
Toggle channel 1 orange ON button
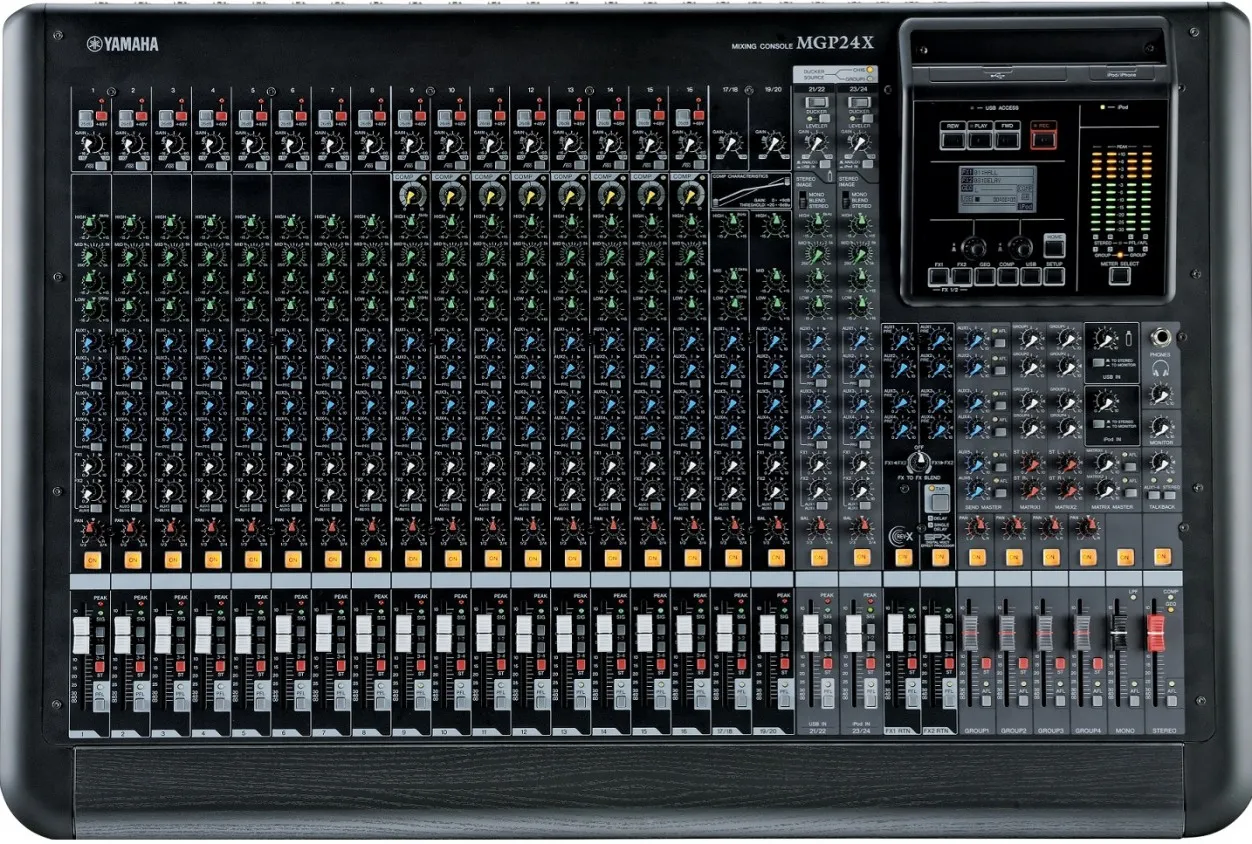(92, 559)
